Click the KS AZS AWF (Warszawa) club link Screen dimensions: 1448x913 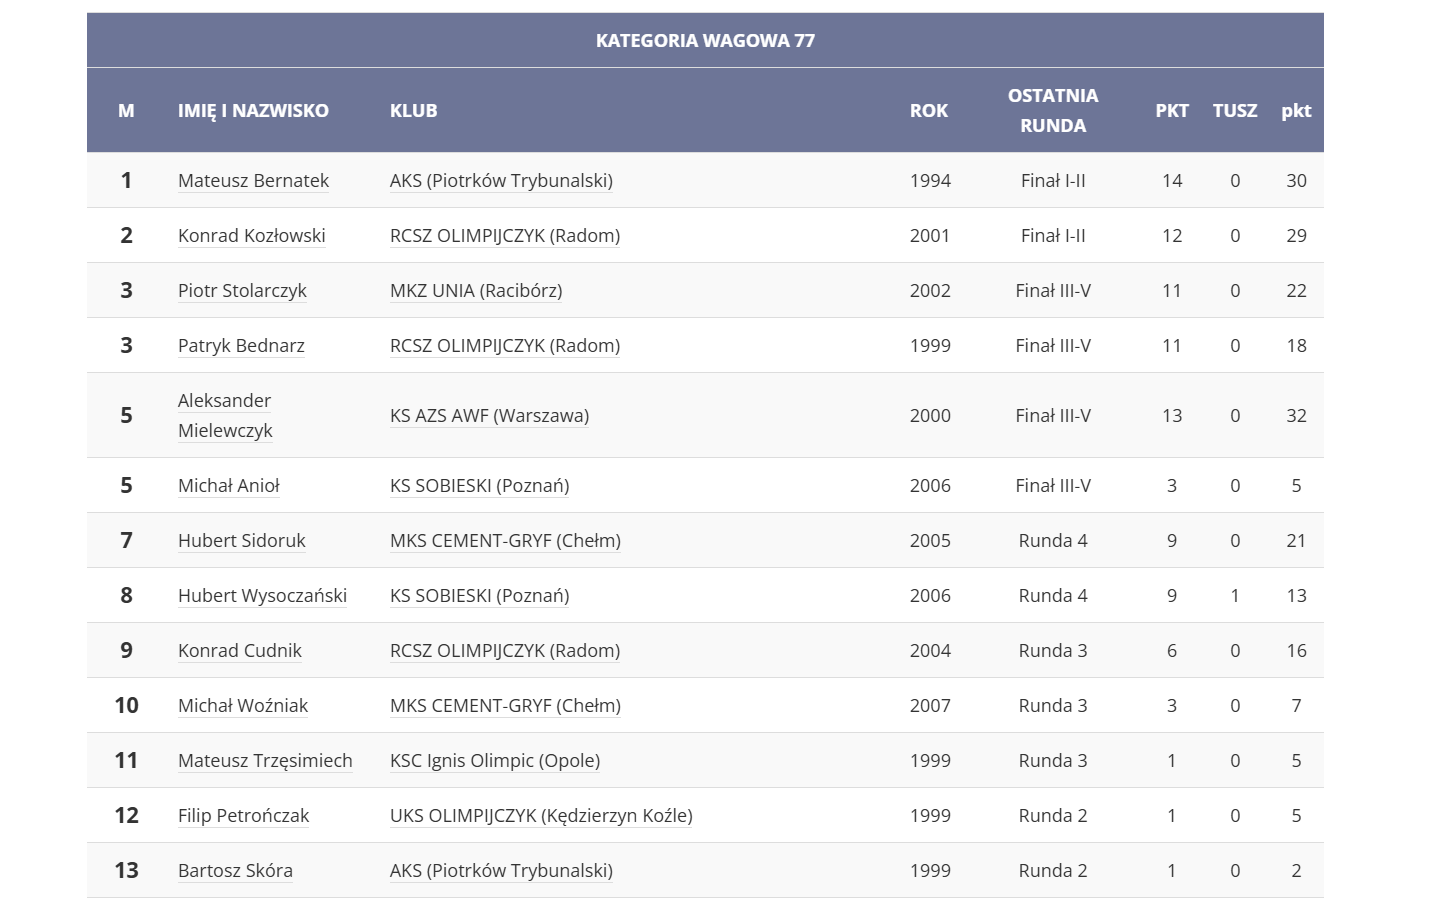tap(489, 416)
